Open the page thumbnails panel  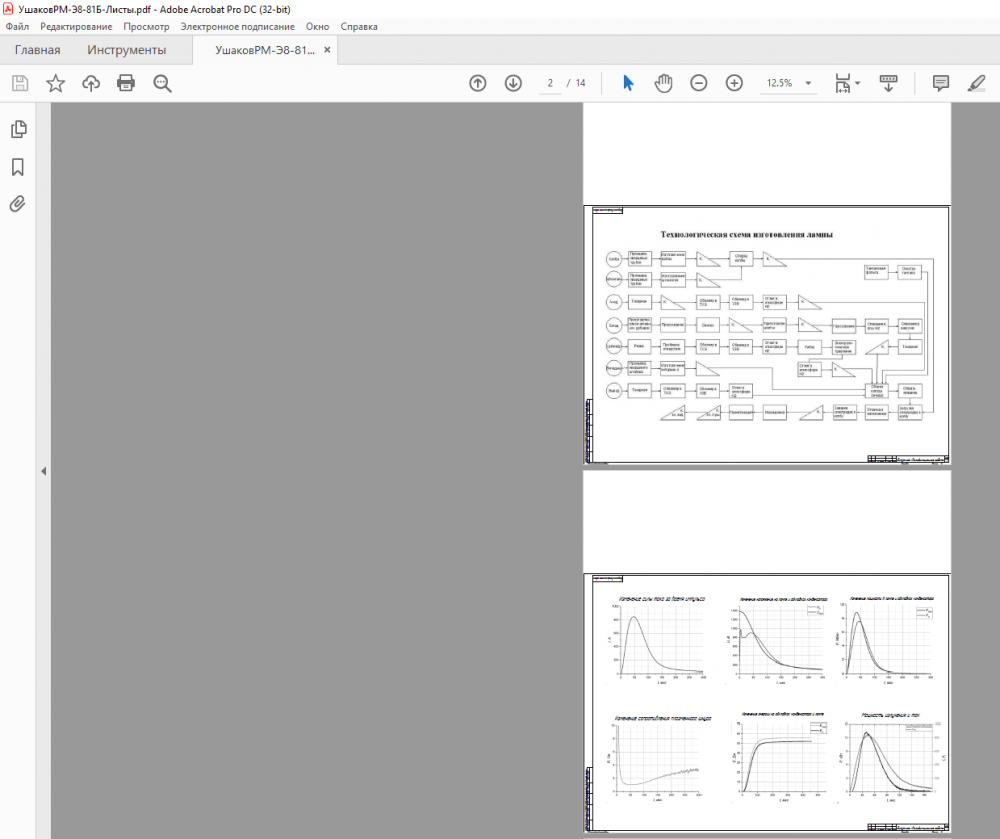tap(18, 129)
